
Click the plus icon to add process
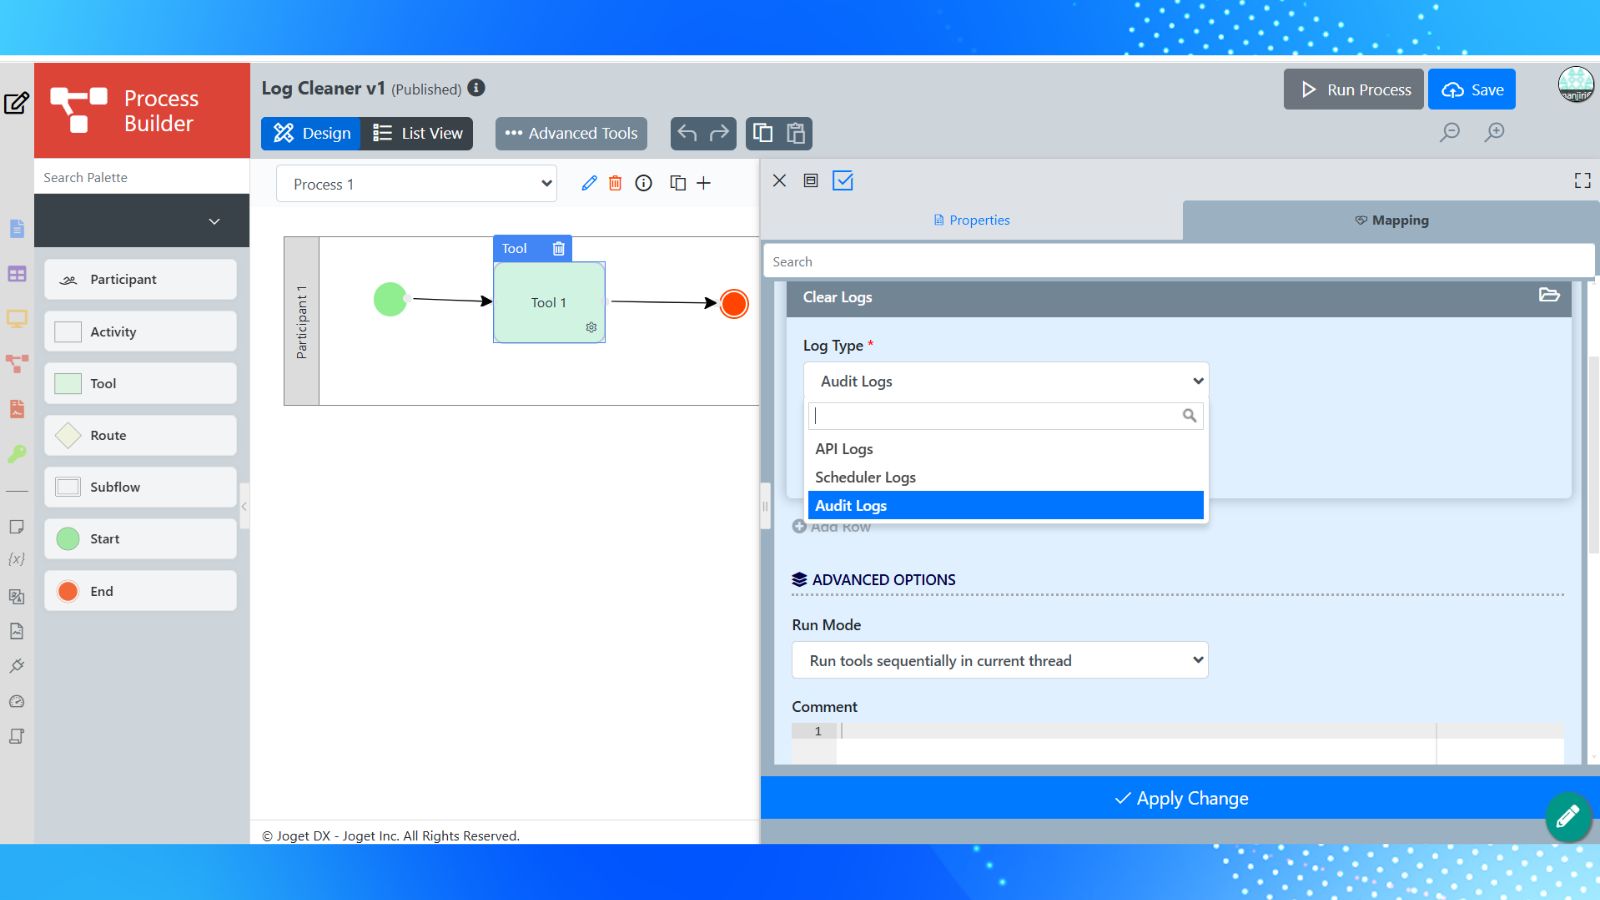coord(704,183)
